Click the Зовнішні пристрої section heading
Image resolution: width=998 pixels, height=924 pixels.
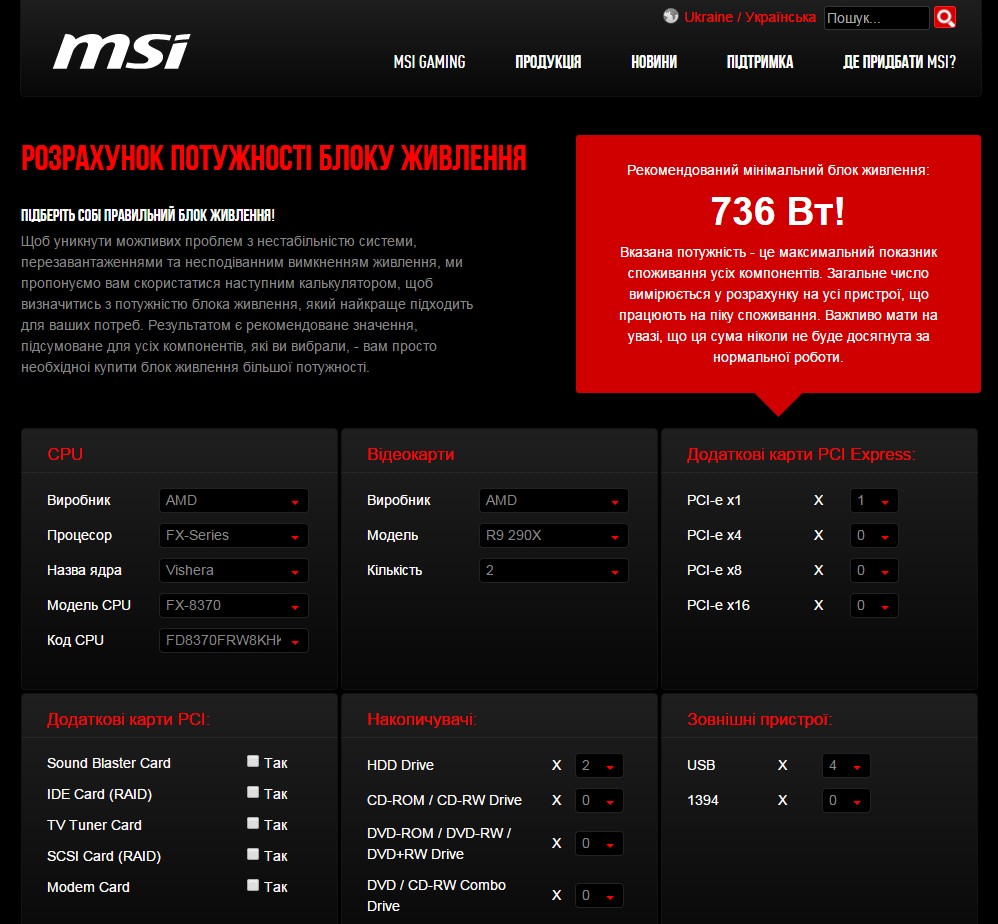point(759,720)
